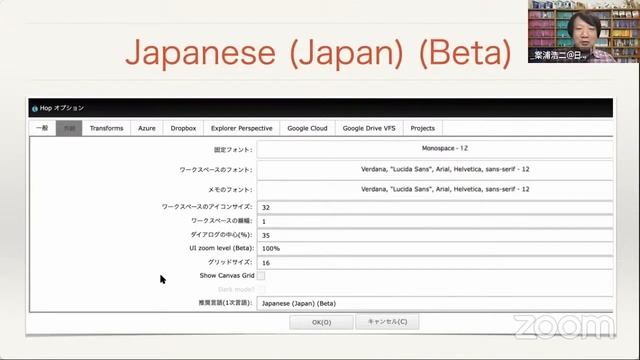Image resolution: width=640 pixels, height=360 pixels.
Task: Toggle the Show Canvas Grid checkbox
Action: click(x=261, y=276)
